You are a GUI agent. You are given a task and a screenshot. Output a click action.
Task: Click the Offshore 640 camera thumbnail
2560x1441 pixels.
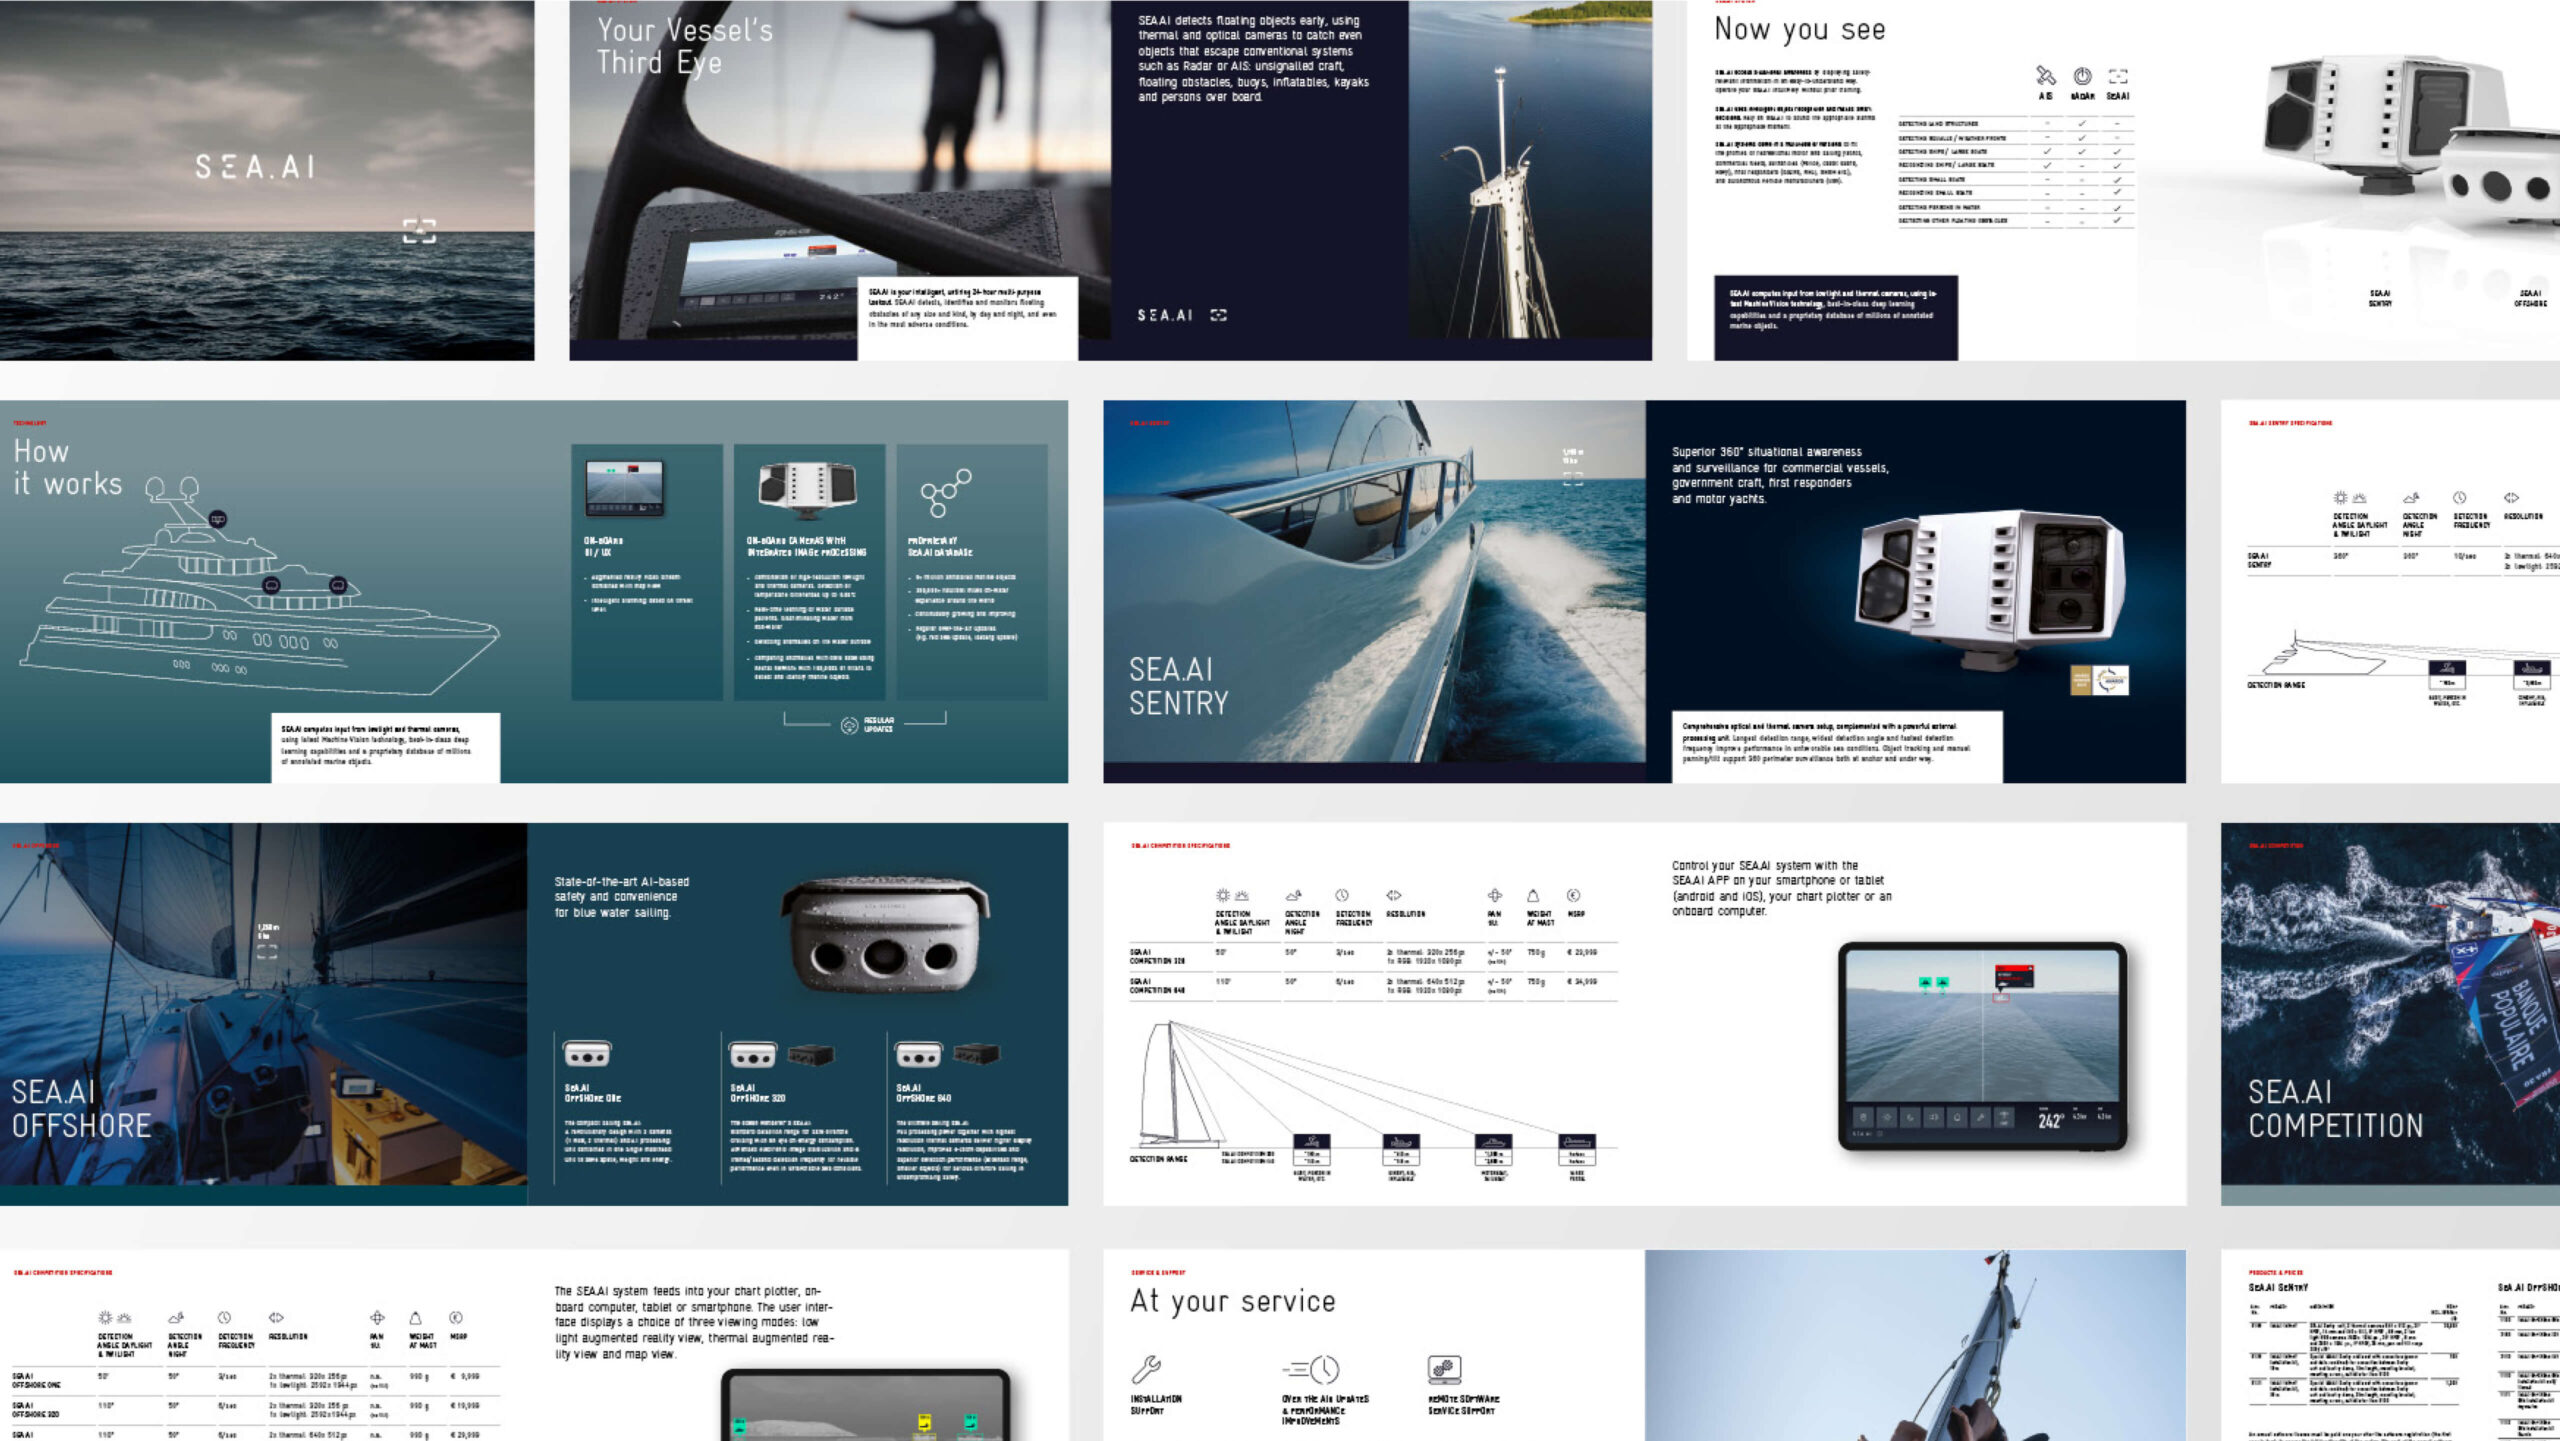click(x=918, y=1054)
